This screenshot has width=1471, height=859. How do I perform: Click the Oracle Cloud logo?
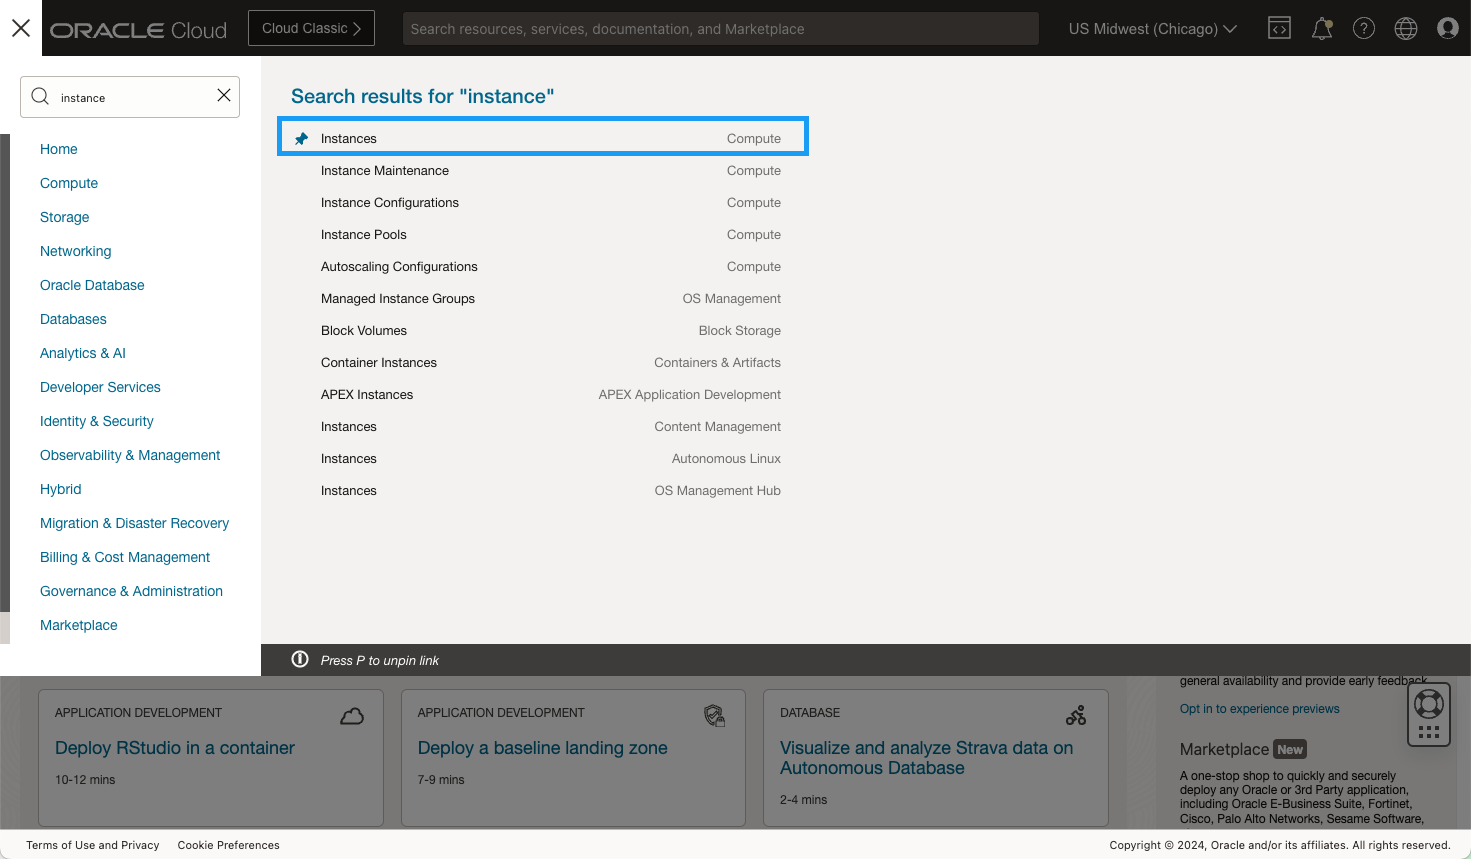[x=138, y=30]
